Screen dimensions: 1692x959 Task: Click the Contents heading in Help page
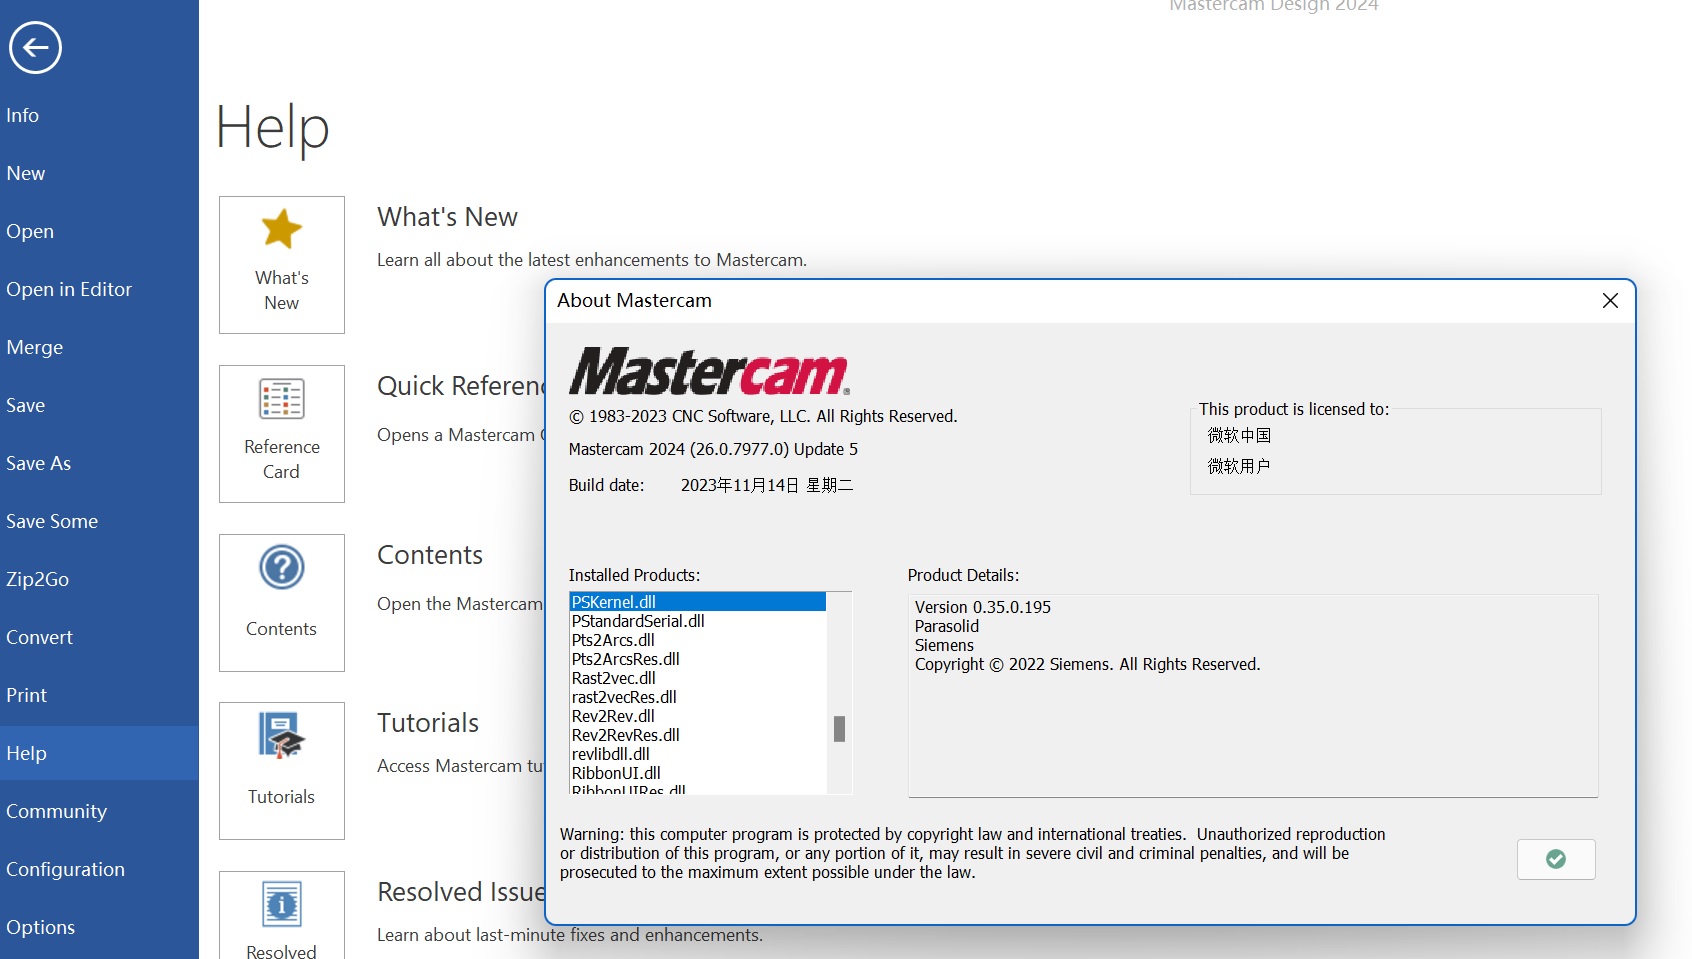[430, 555]
